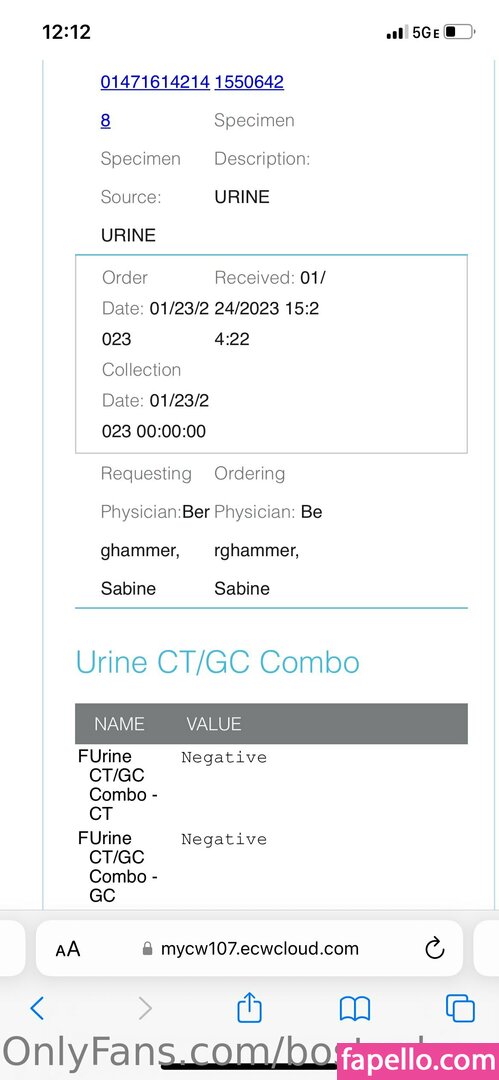Select the Urine CT/GC Combo heading
This screenshot has height=1080, width=499.
217,662
